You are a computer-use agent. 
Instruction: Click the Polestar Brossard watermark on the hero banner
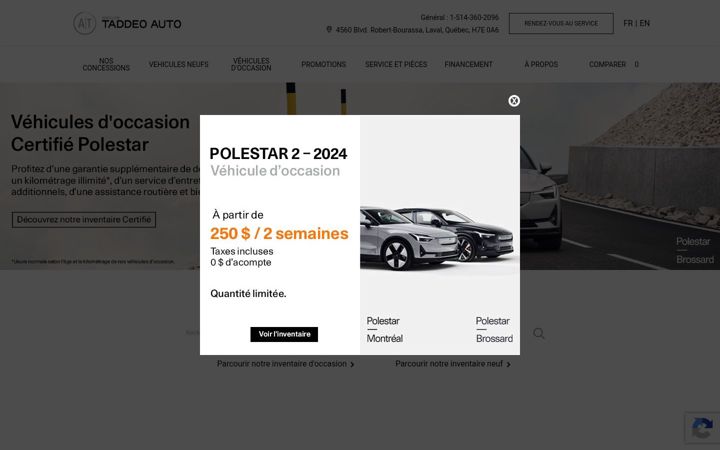click(695, 250)
